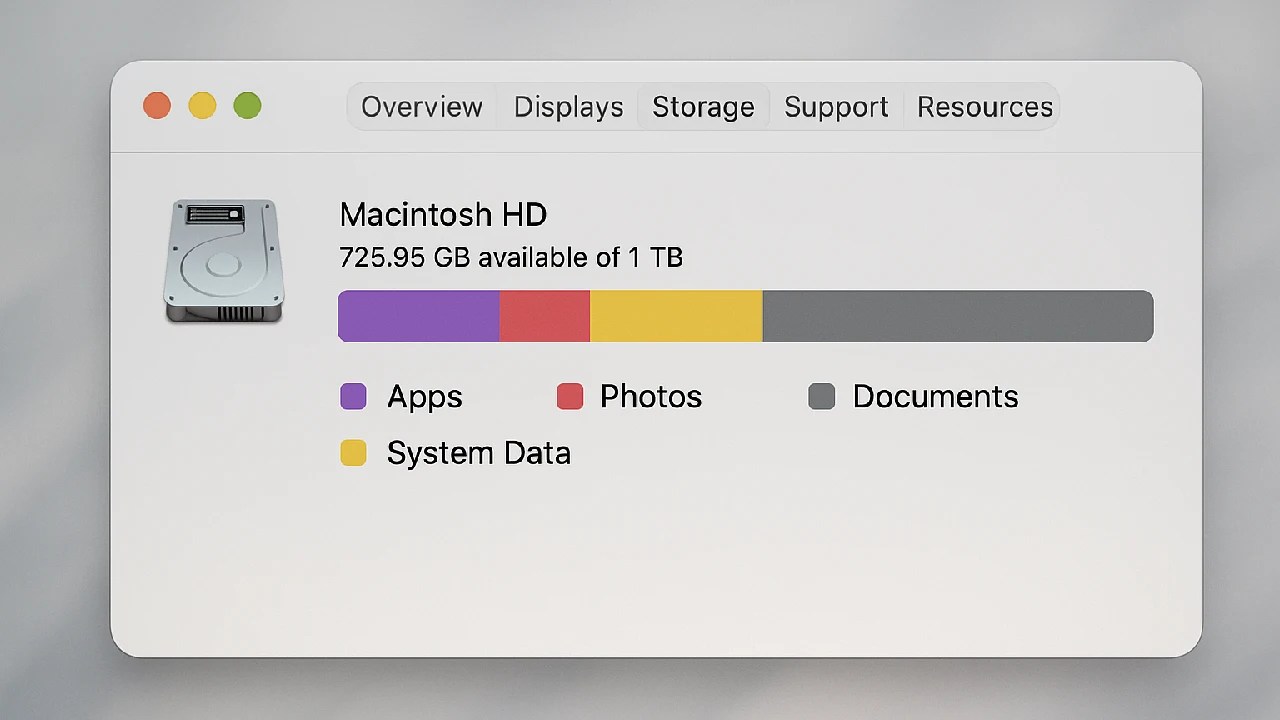Click the Photos legend label
This screenshot has height=720, width=1280.
click(x=651, y=397)
